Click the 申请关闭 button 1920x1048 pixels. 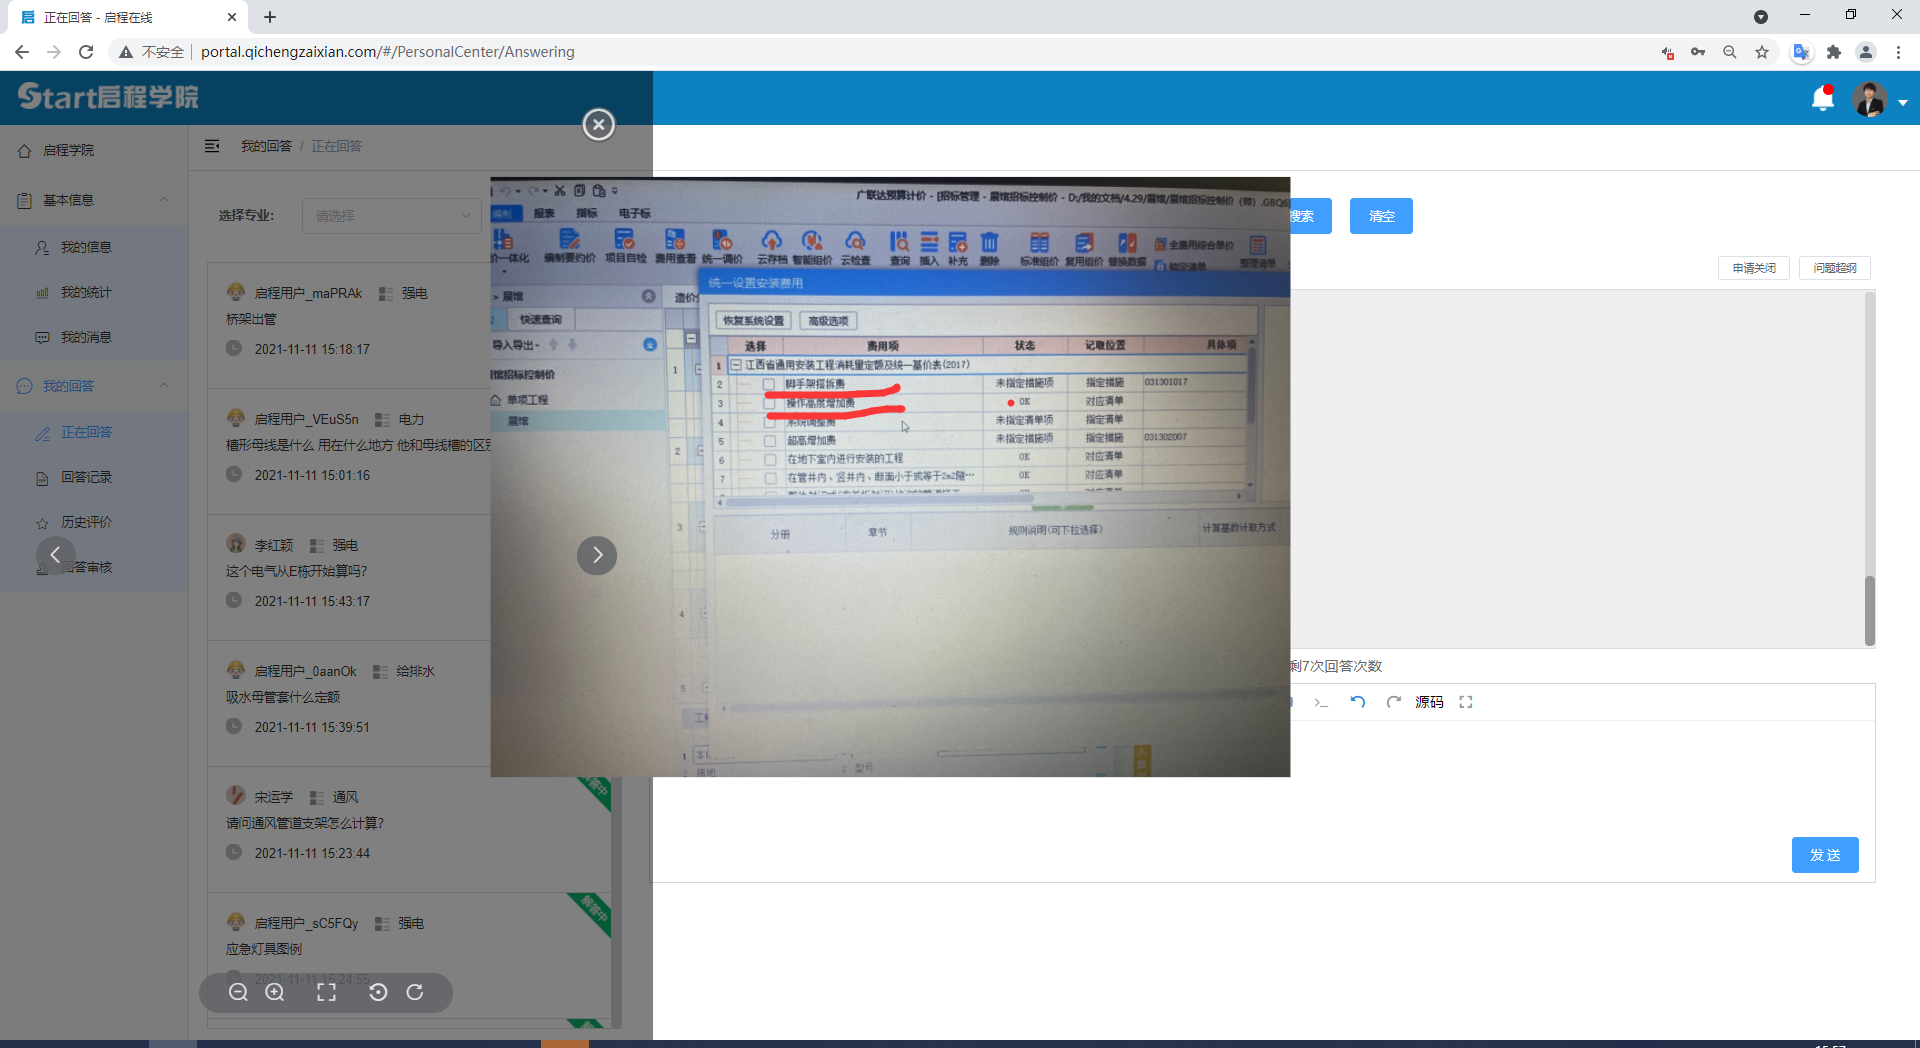pyautogui.click(x=1754, y=268)
